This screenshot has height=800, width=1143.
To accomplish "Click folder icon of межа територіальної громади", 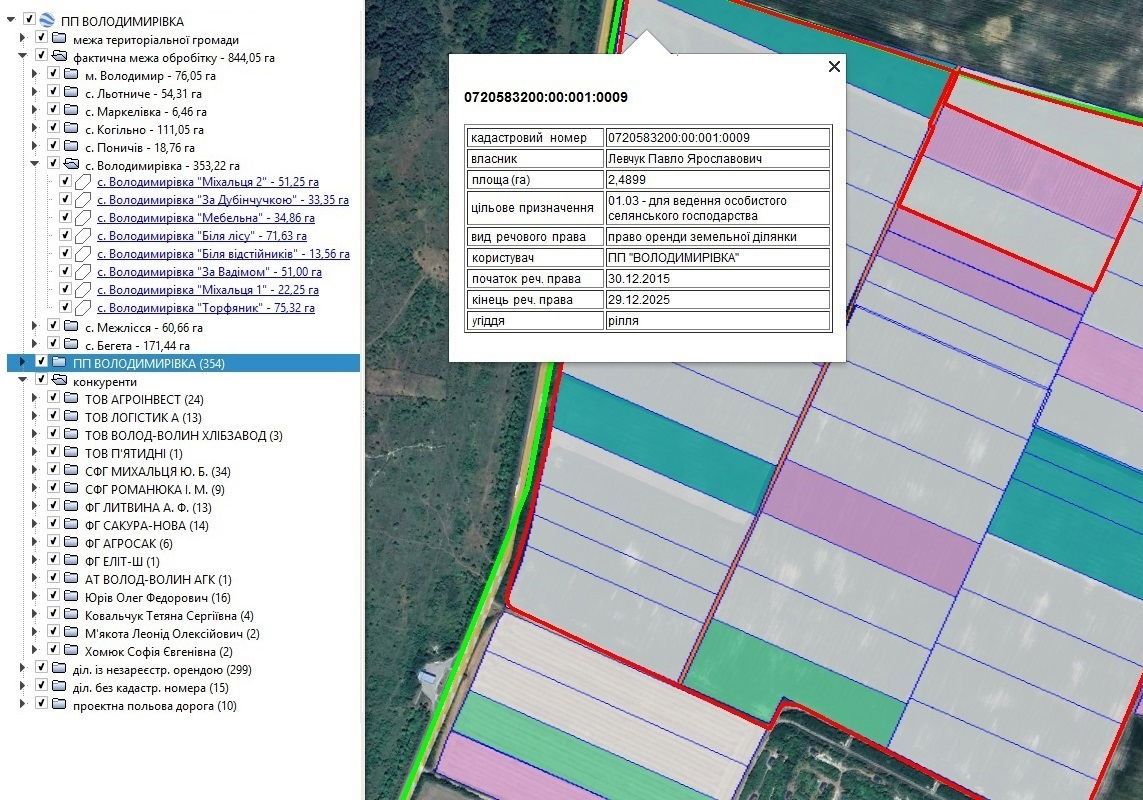I will coord(58,39).
